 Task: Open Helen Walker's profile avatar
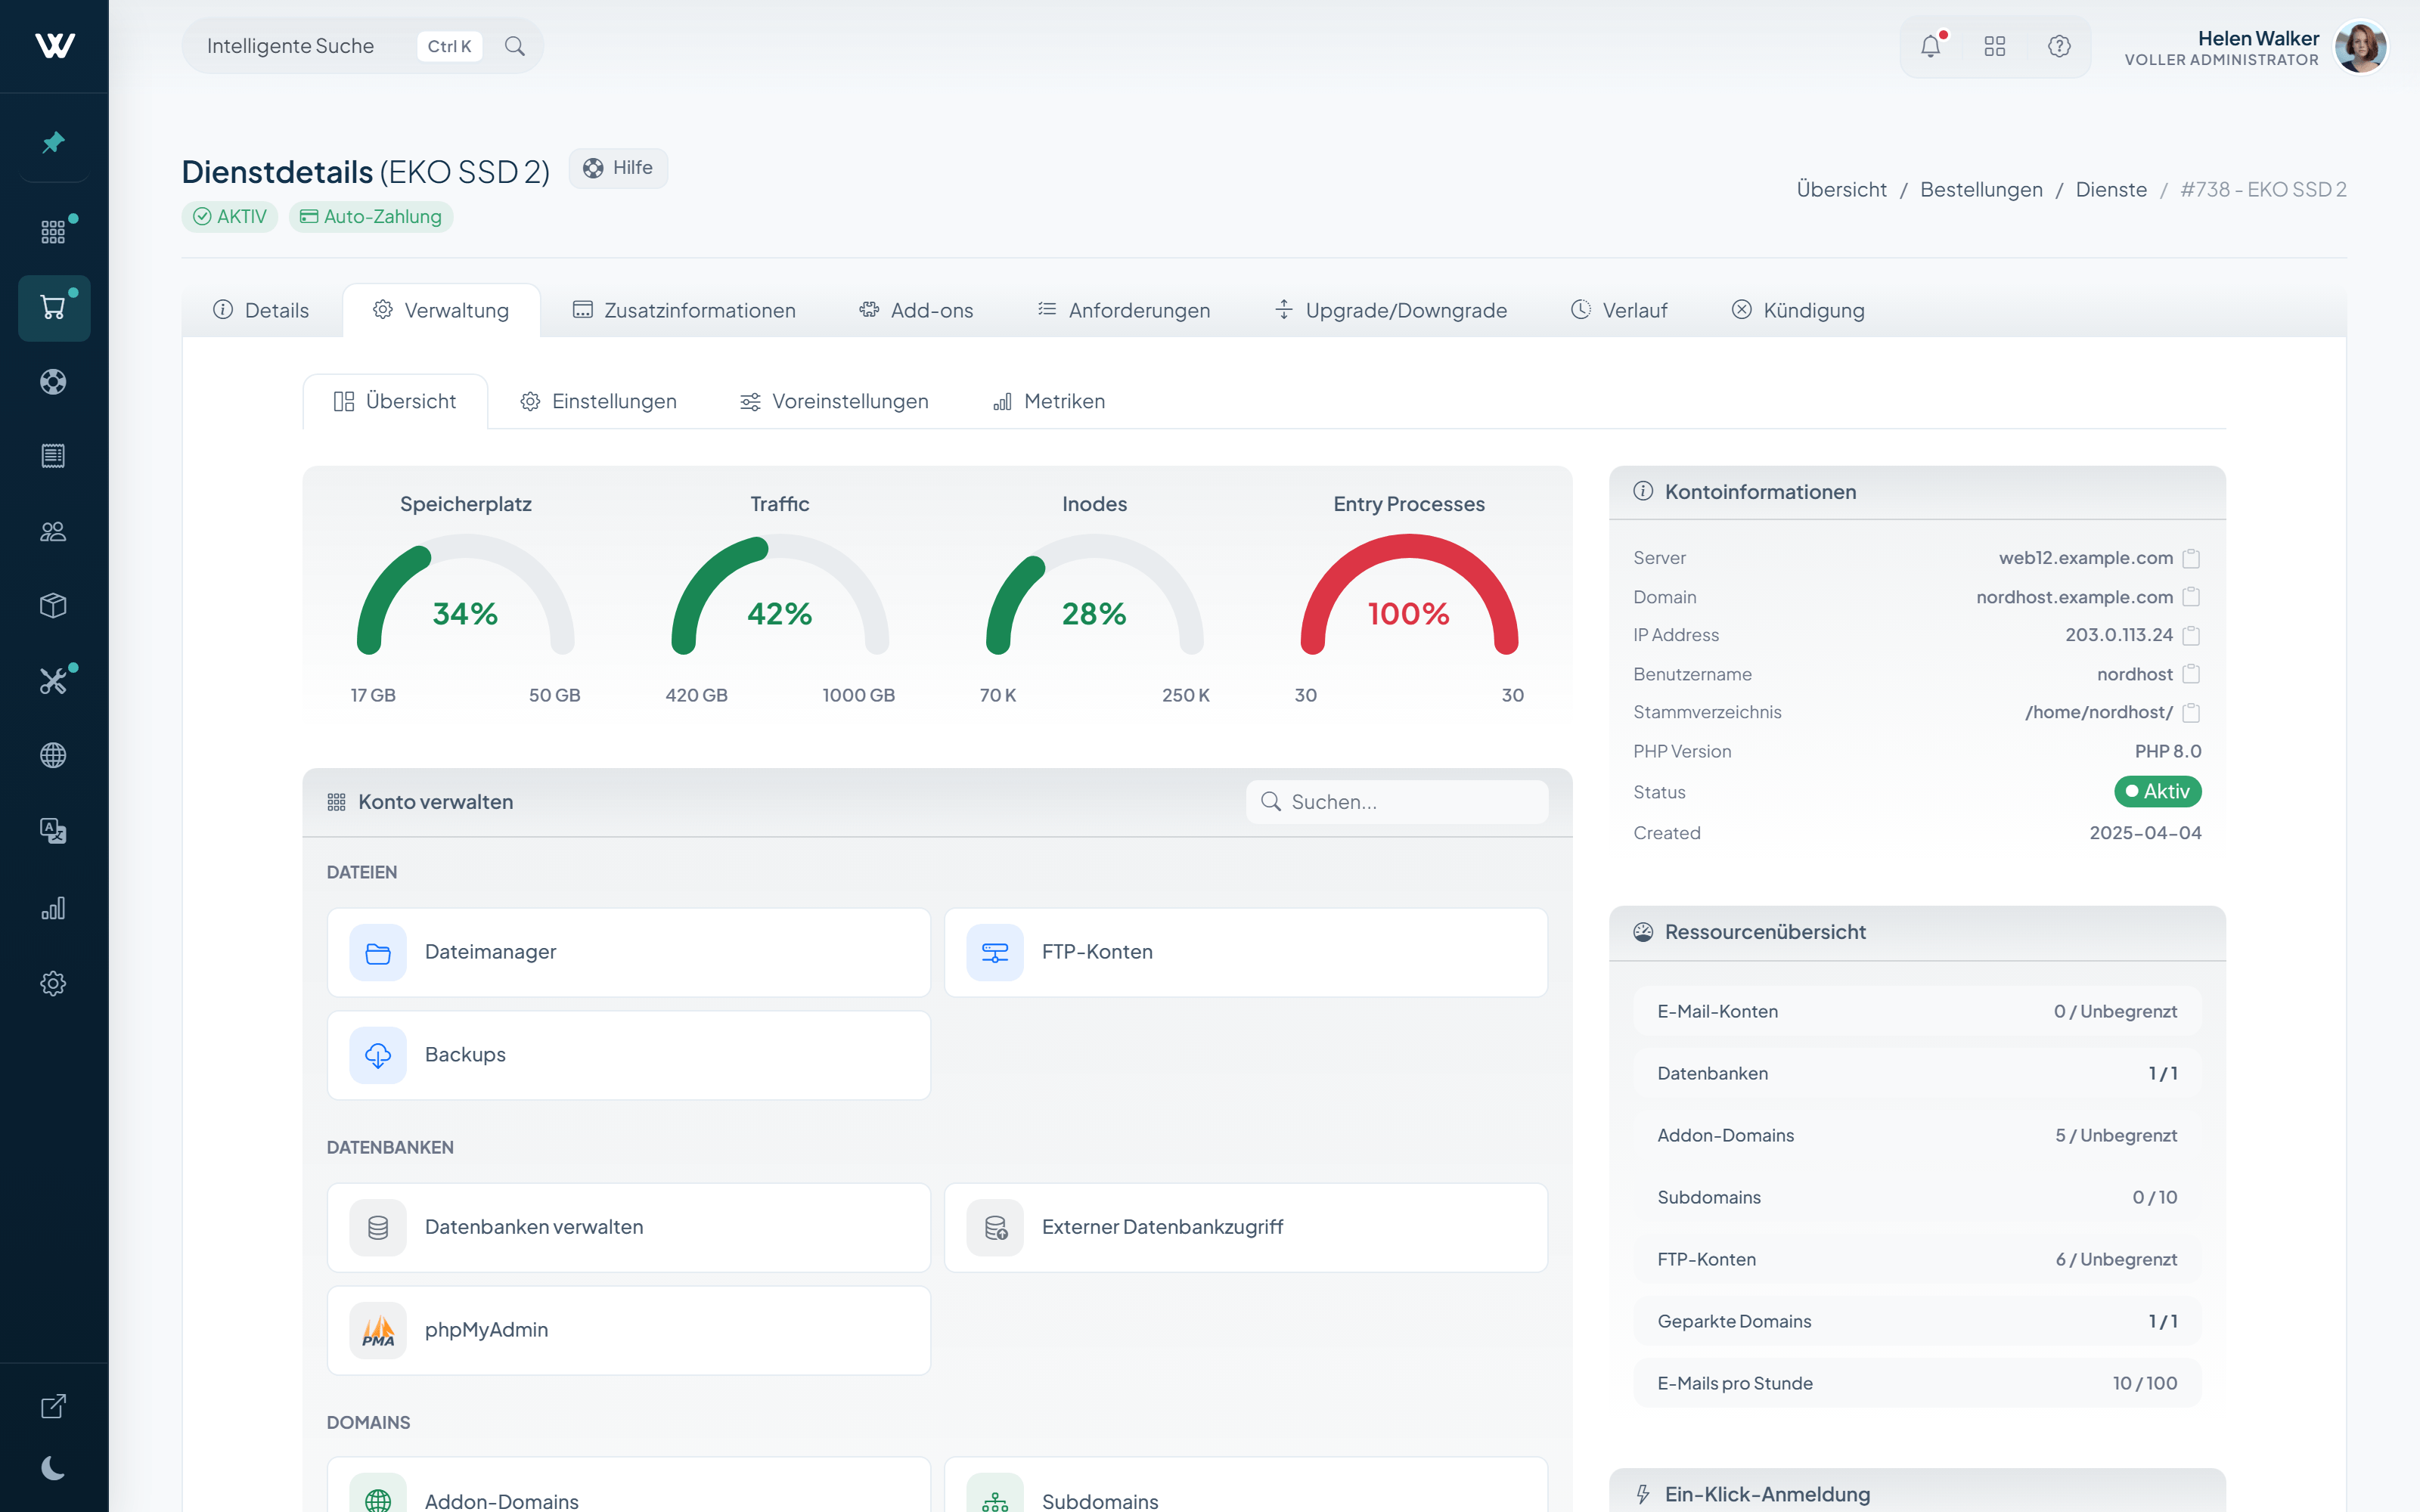point(2361,46)
